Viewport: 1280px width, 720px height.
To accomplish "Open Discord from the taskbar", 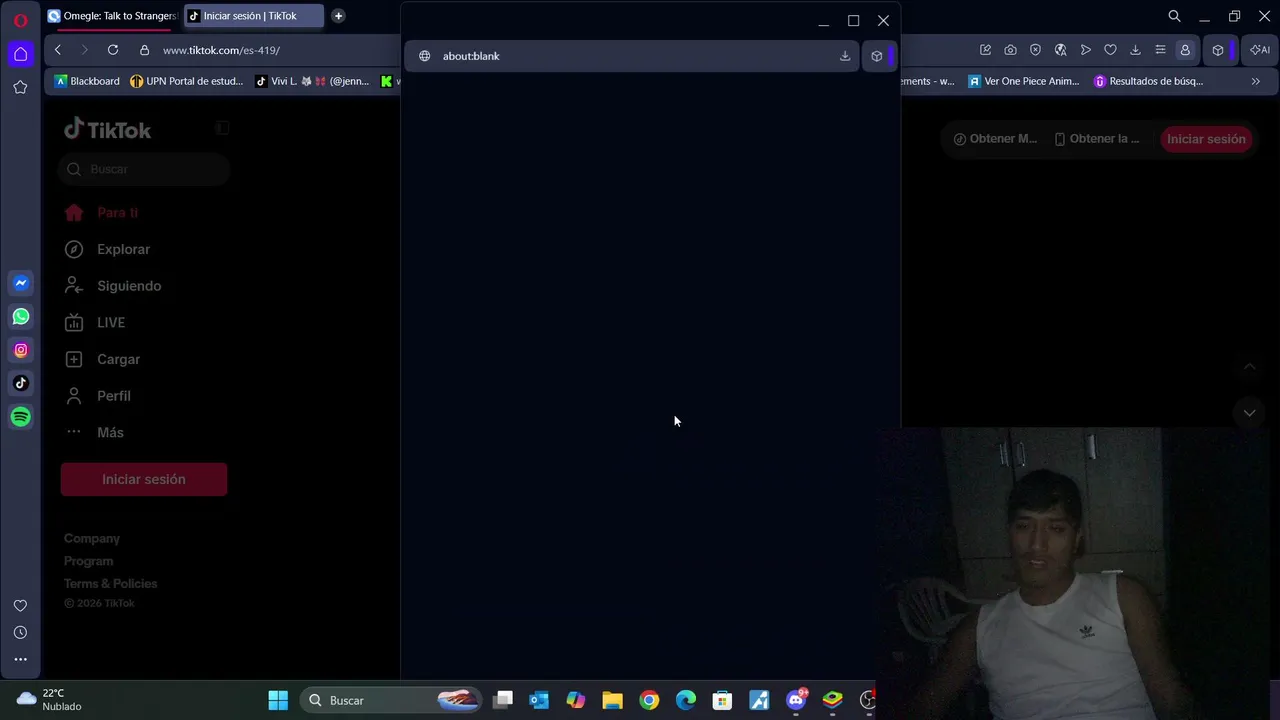I will (796, 700).
